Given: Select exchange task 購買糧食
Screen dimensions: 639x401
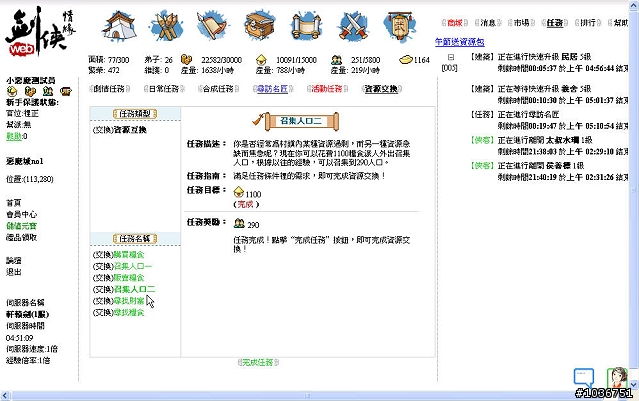Looking at the screenshot, I should click(x=119, y=255).
